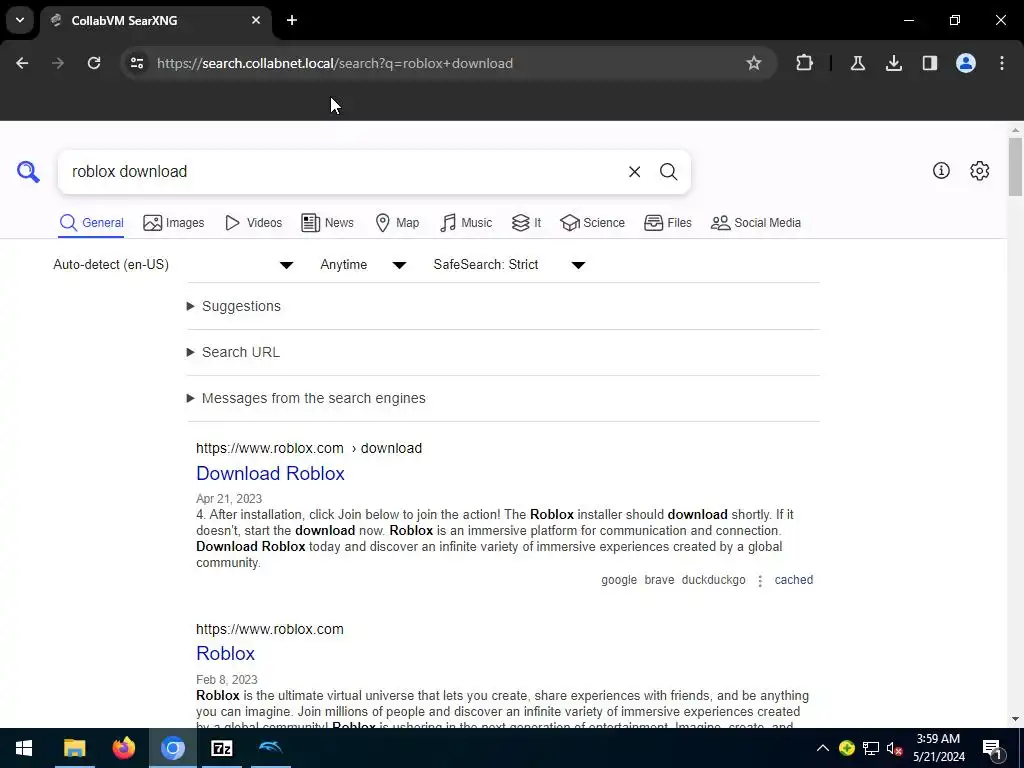Click the second result's https://www.roblox.com URL

click(270, 630)
